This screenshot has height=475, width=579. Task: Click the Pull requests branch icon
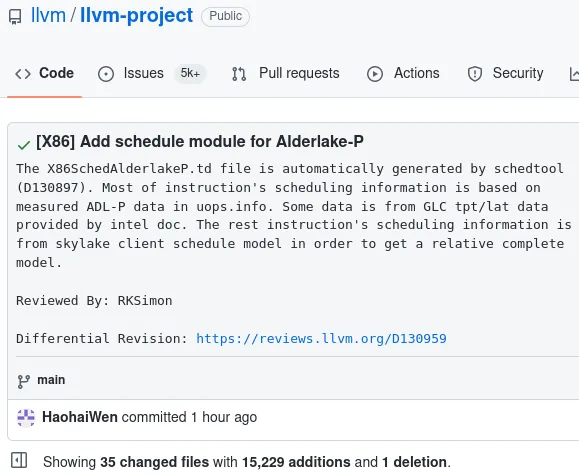[x=239, y=74]
